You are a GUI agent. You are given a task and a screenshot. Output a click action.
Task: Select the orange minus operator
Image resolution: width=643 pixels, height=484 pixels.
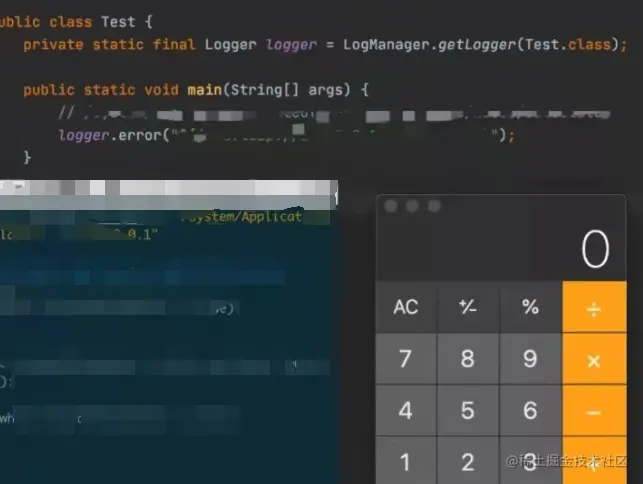tap(594, 411)
